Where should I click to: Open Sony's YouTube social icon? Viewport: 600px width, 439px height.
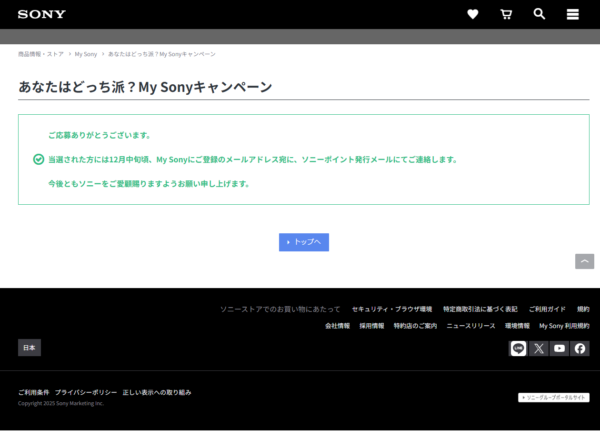[x=559, y=348]
